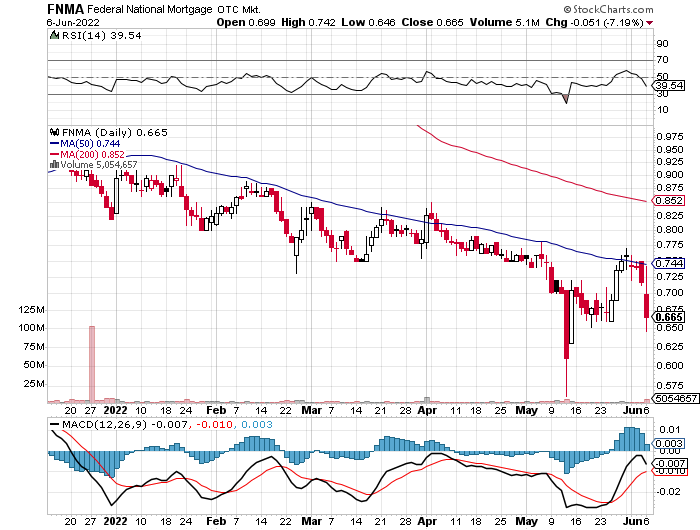Click the MACD(12,26,9) legend label
The width and height of the screenshot is (700, 530).
pyautogui.click(x=104, y=424)
